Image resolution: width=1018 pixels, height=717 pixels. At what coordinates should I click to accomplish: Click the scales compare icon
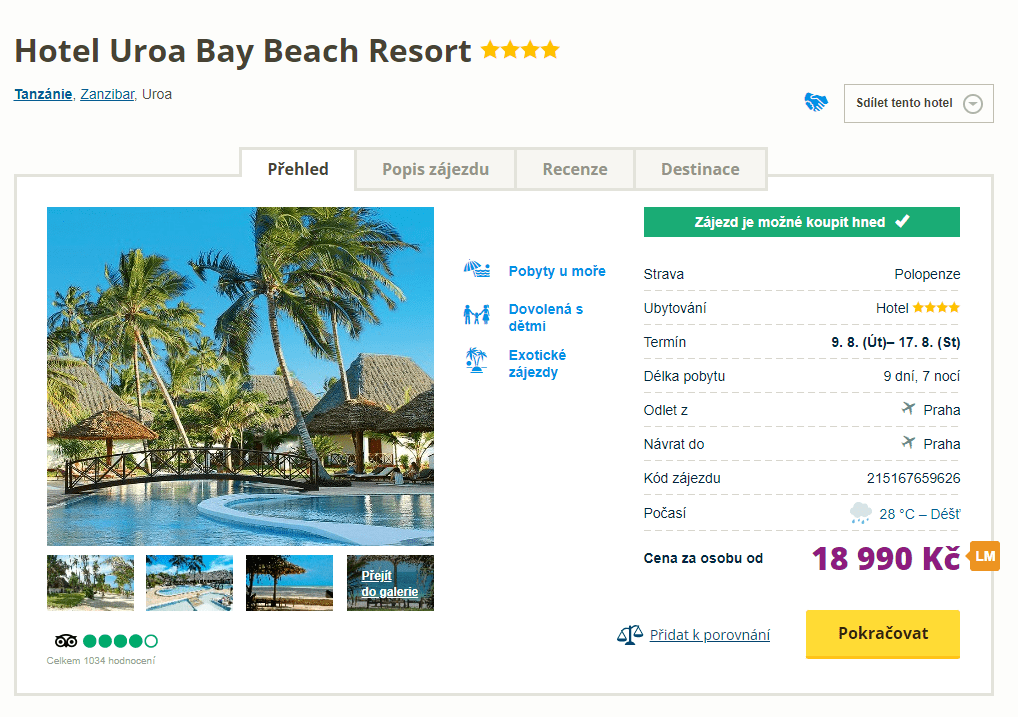click(629, 635)
